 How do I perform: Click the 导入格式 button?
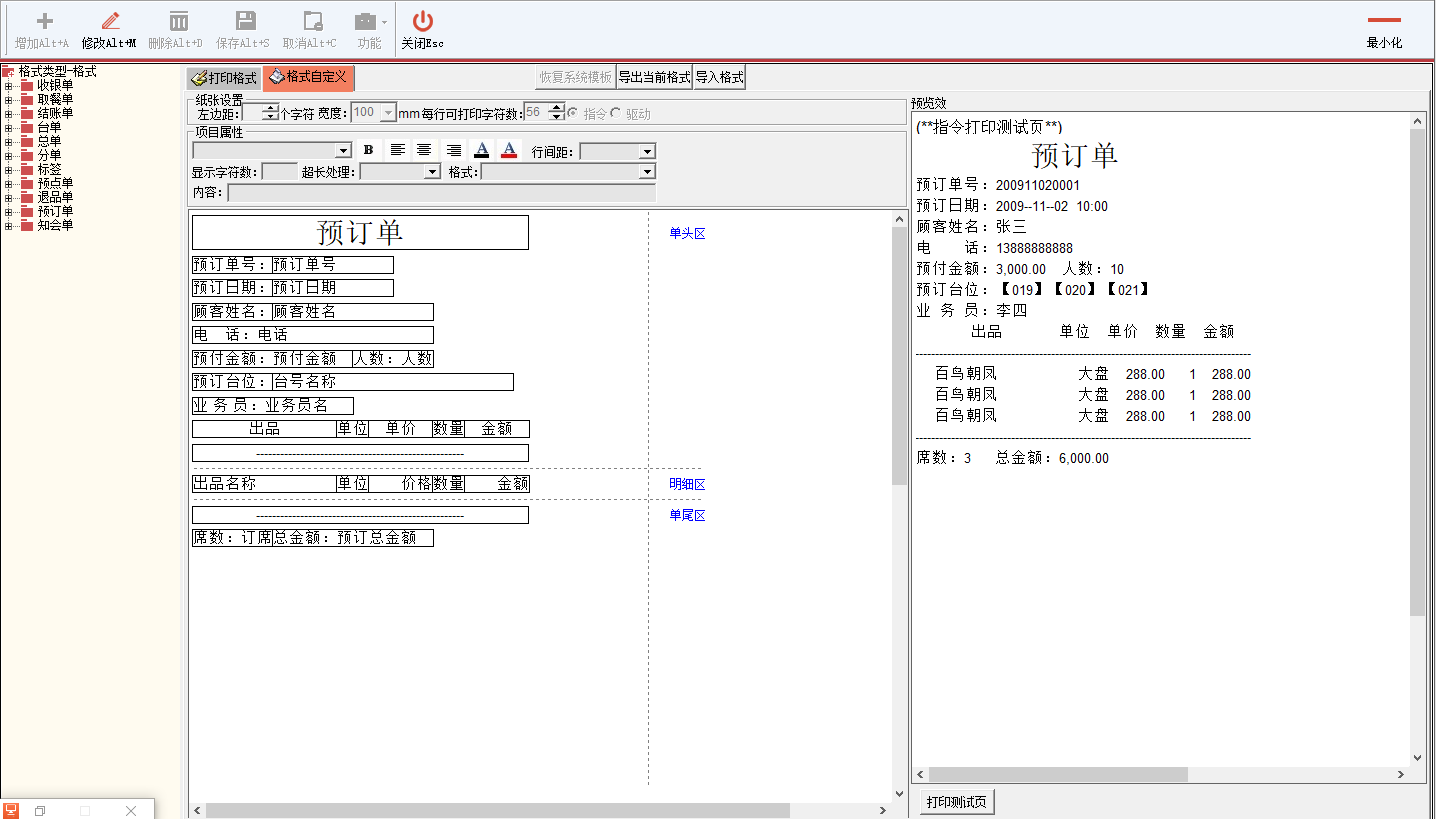point(720,77)
